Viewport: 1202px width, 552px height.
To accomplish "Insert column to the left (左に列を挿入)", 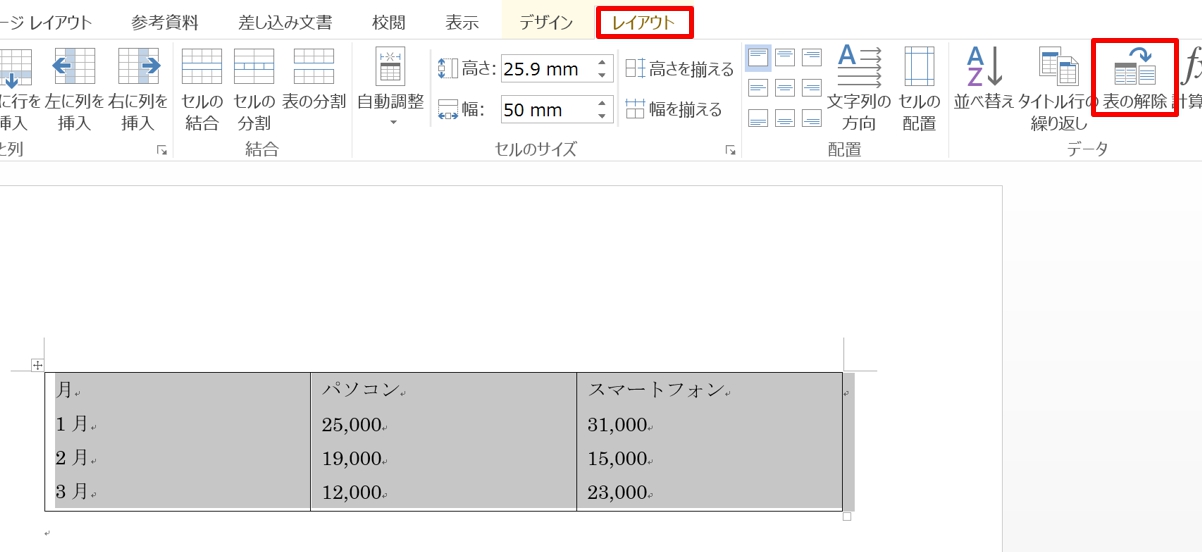I will [74, 89].
